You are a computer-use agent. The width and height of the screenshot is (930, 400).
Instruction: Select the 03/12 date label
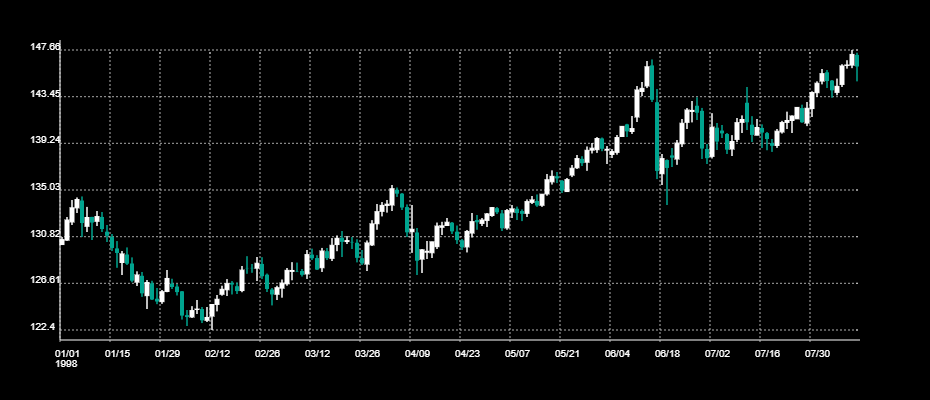317,354
